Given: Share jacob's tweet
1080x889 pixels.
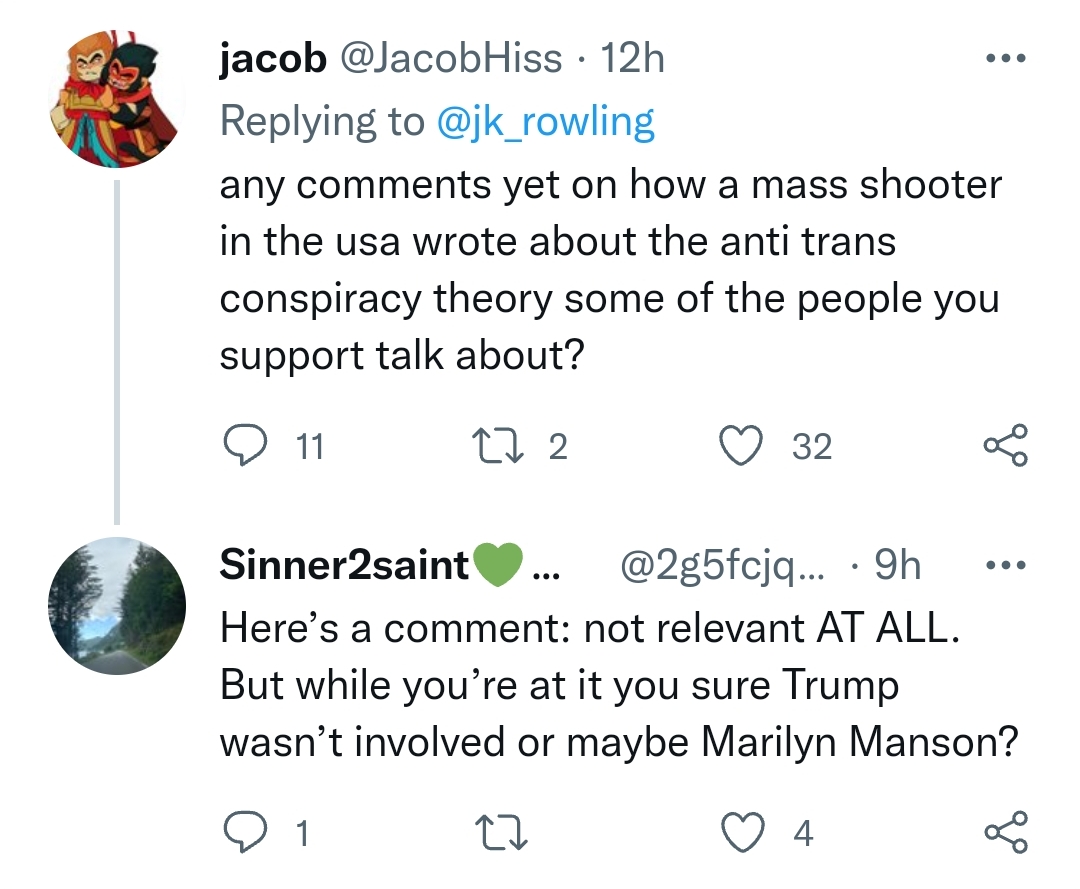Looking at the screenshot, I should tap(1006, 446).
